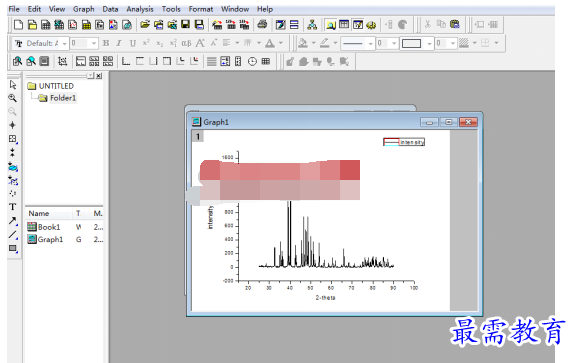Click the New Graph toolbar icon
Image resolution: width=574 pixels, height=363 pixels.
[x=72, y=25]
